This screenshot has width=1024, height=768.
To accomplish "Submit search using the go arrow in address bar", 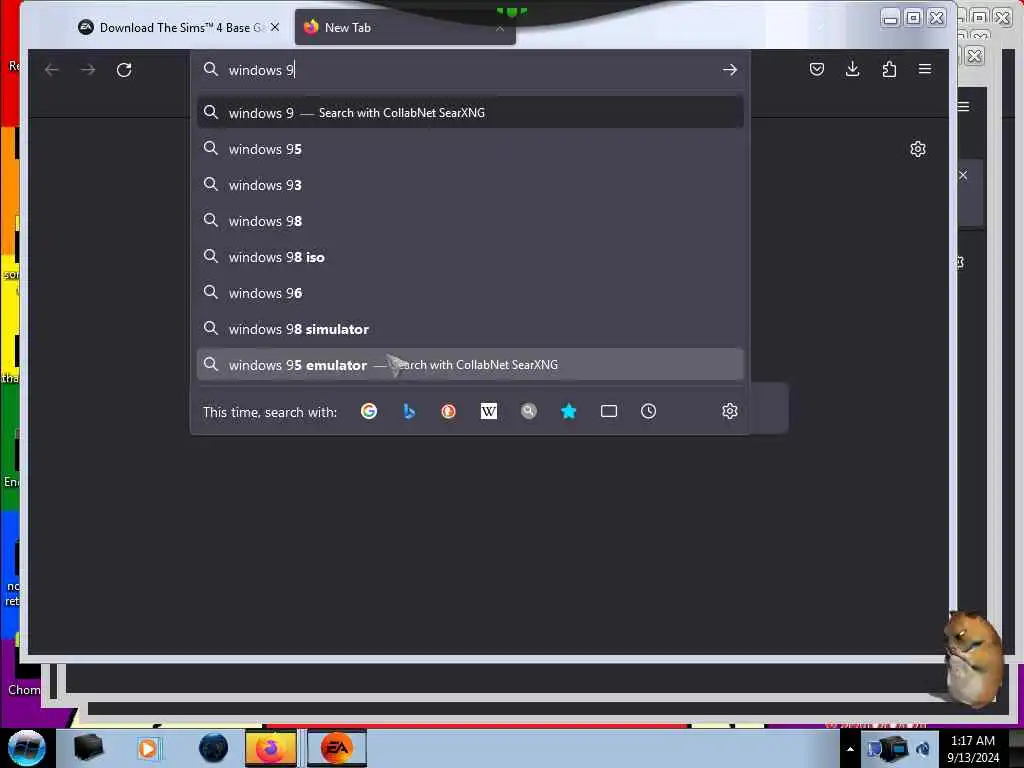I will 729,70.
